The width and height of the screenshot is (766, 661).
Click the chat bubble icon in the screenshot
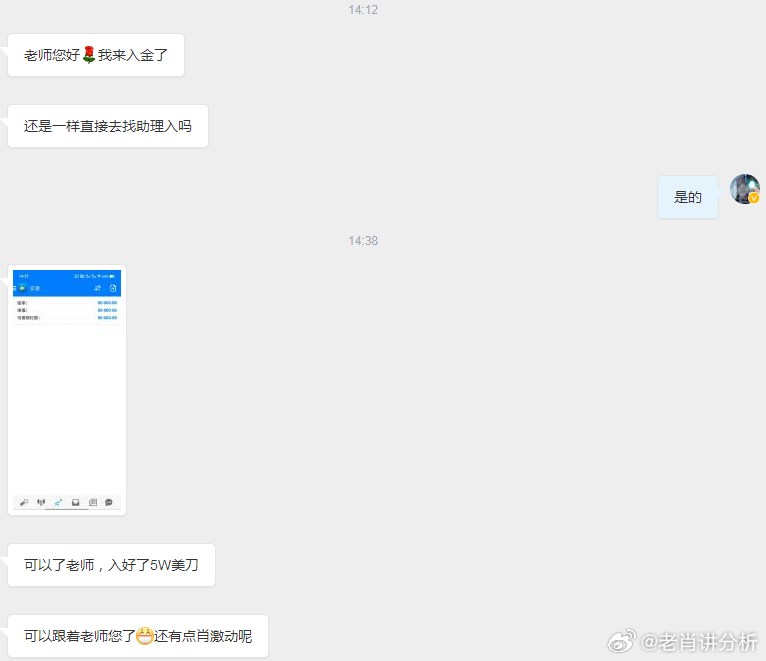(109, 502)
